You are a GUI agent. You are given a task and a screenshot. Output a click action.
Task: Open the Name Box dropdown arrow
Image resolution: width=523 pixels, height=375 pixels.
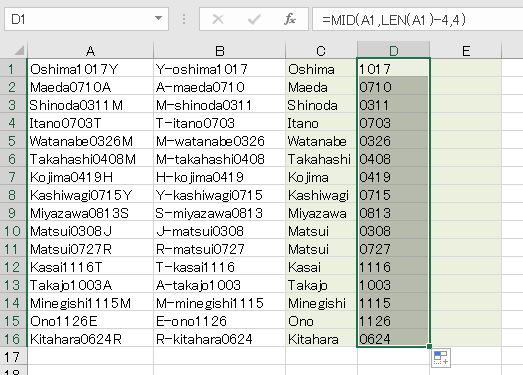tap(158, 19)
